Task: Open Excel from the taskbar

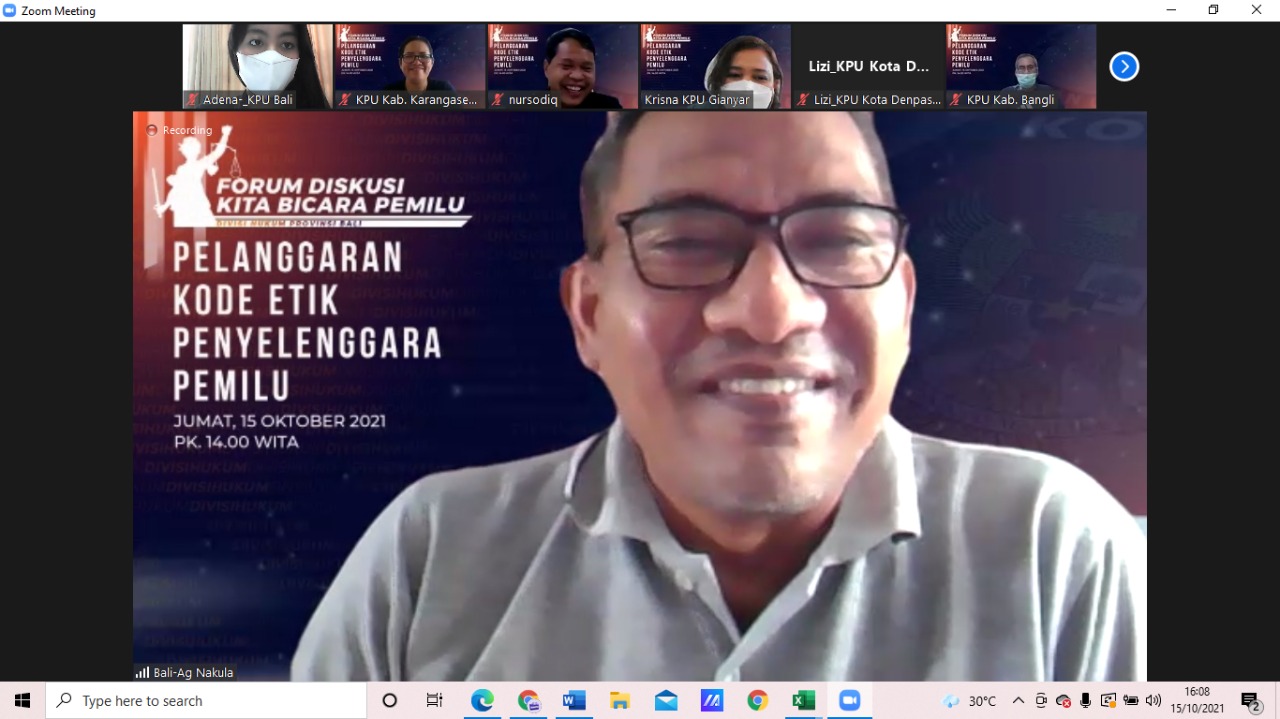Action: point(803,701)
